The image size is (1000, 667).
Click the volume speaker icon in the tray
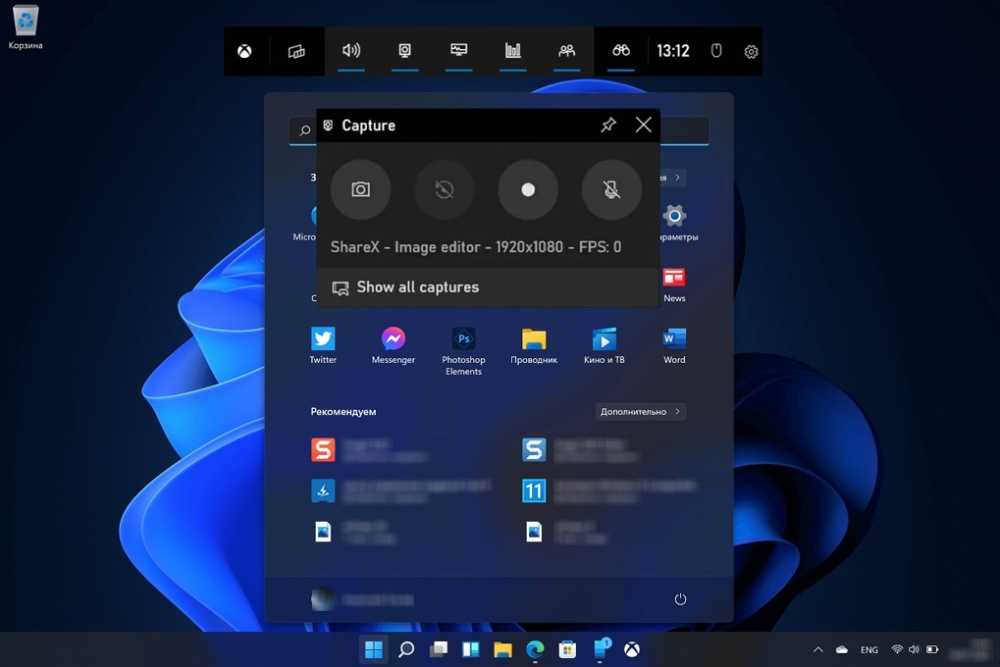pyautogui.click(x=915, y=649)
